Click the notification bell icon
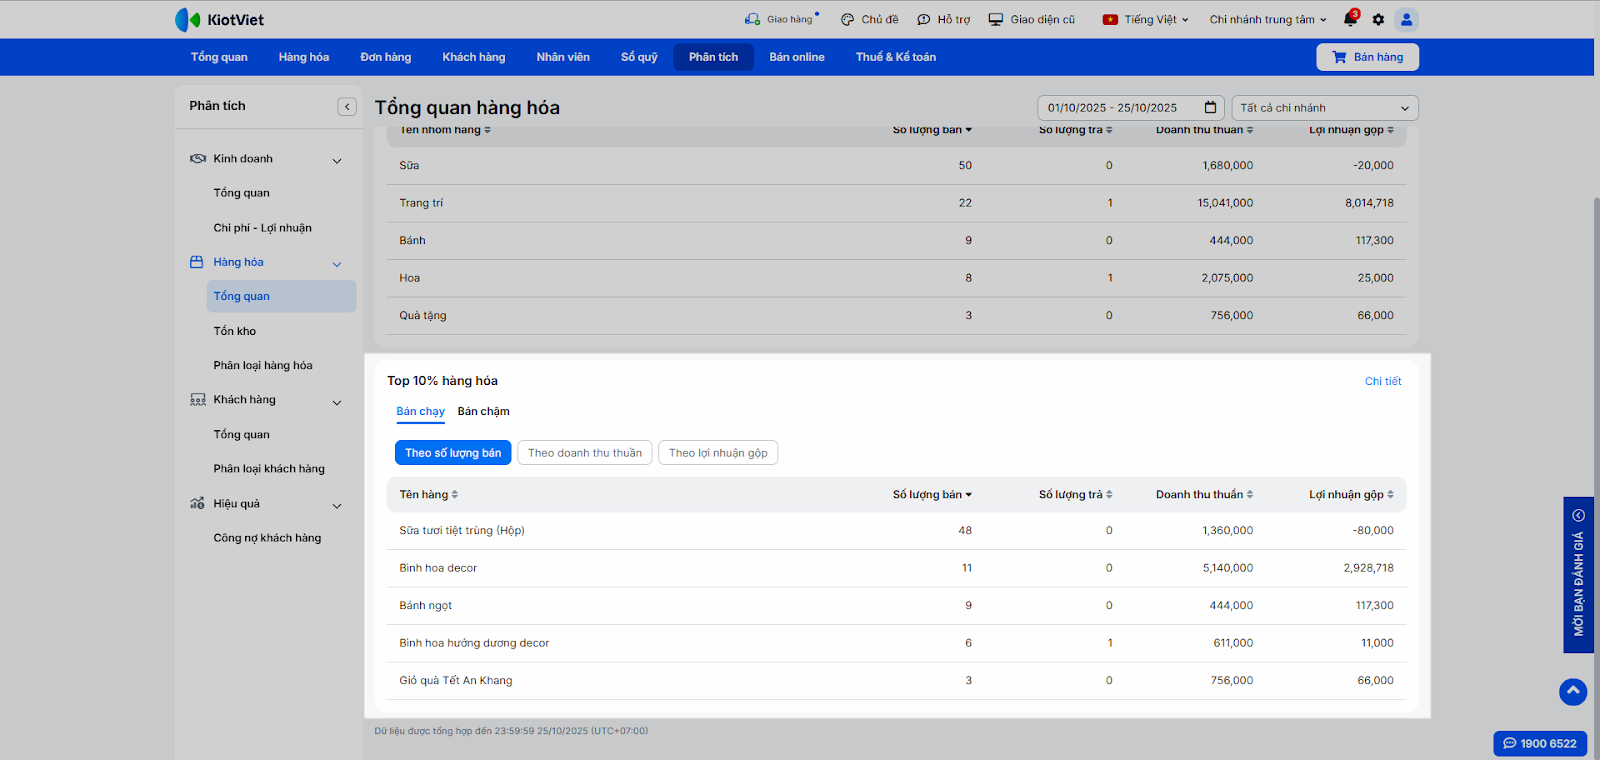Viewport: 1600px width, 760px height. 1350,19
